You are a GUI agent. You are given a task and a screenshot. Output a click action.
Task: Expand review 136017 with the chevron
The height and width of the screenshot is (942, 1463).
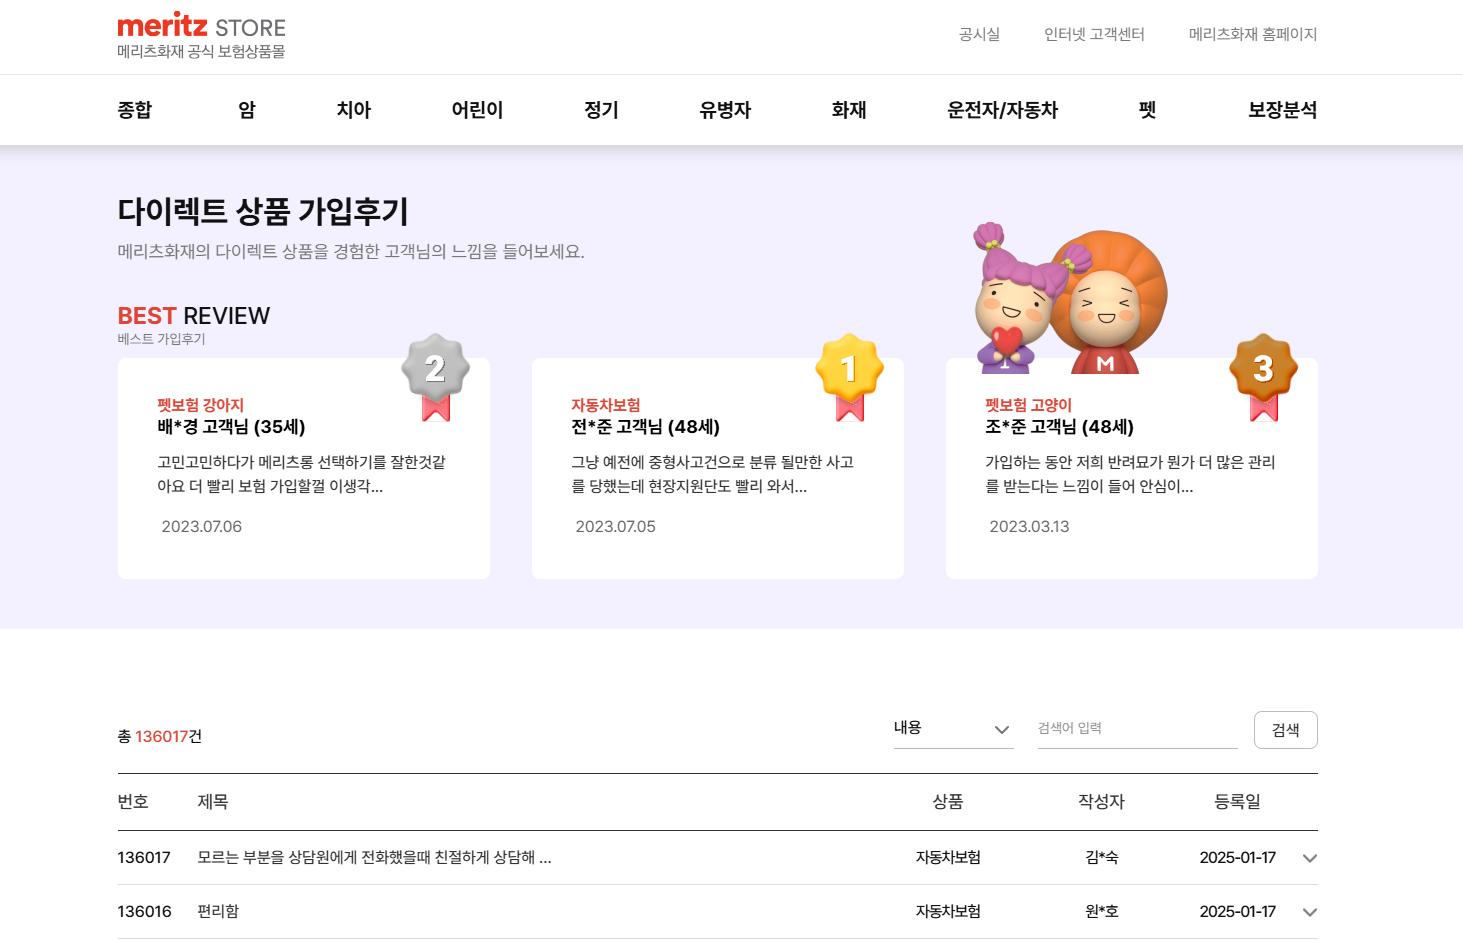click(1310, 858)
